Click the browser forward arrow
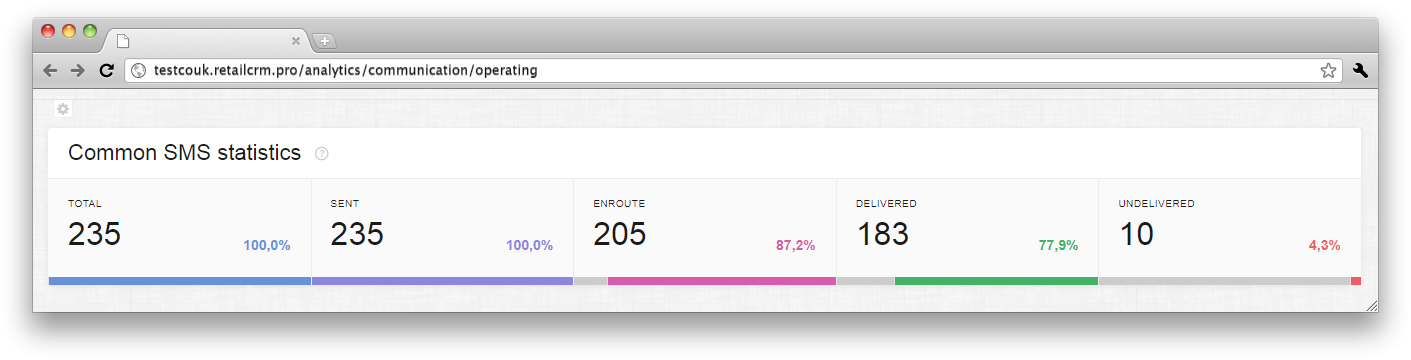The image size is (1411, 360). click(x=77, y=70)
